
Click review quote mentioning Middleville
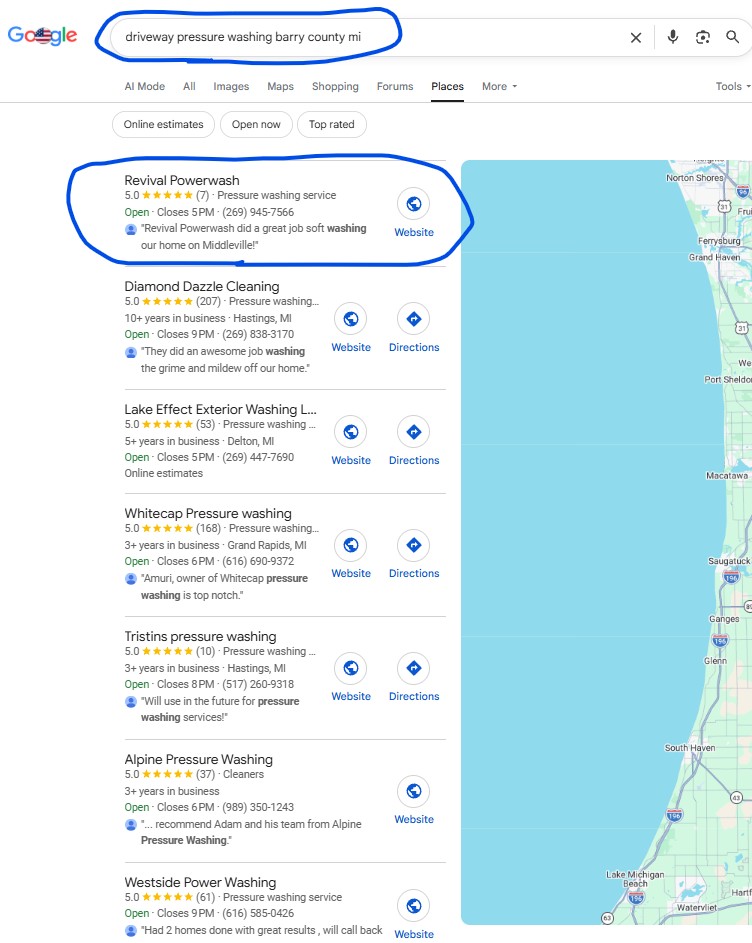[253, 237]
